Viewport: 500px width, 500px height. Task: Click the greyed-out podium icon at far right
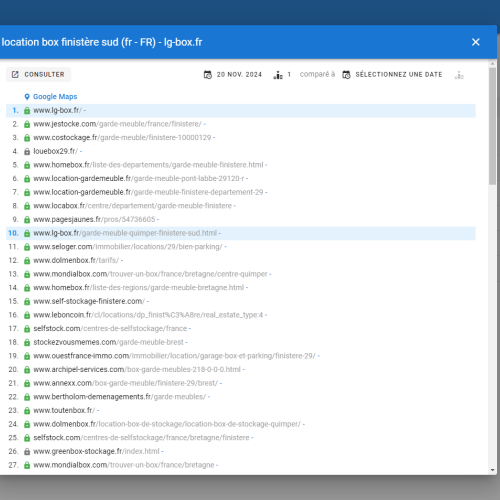[459, 75]
